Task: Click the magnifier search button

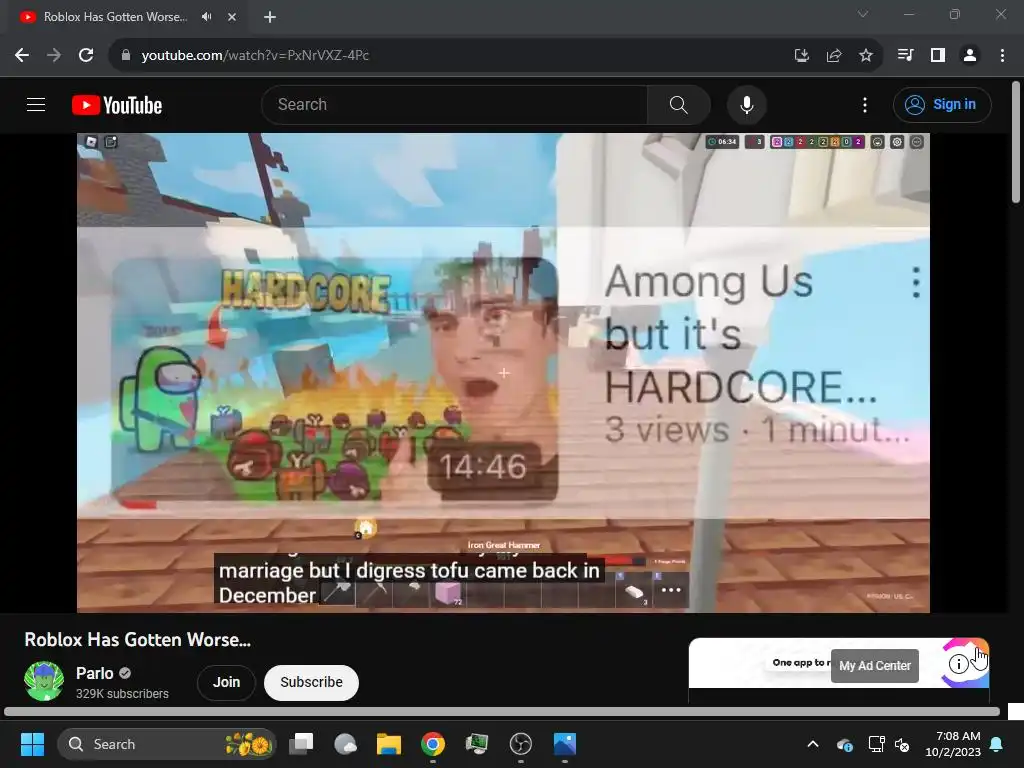Action: (x=679, y=104)
